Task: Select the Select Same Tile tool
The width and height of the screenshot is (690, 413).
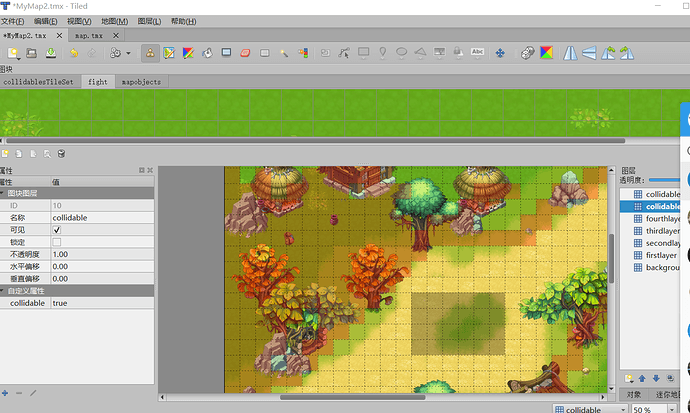Action: (x=303, y=53)
